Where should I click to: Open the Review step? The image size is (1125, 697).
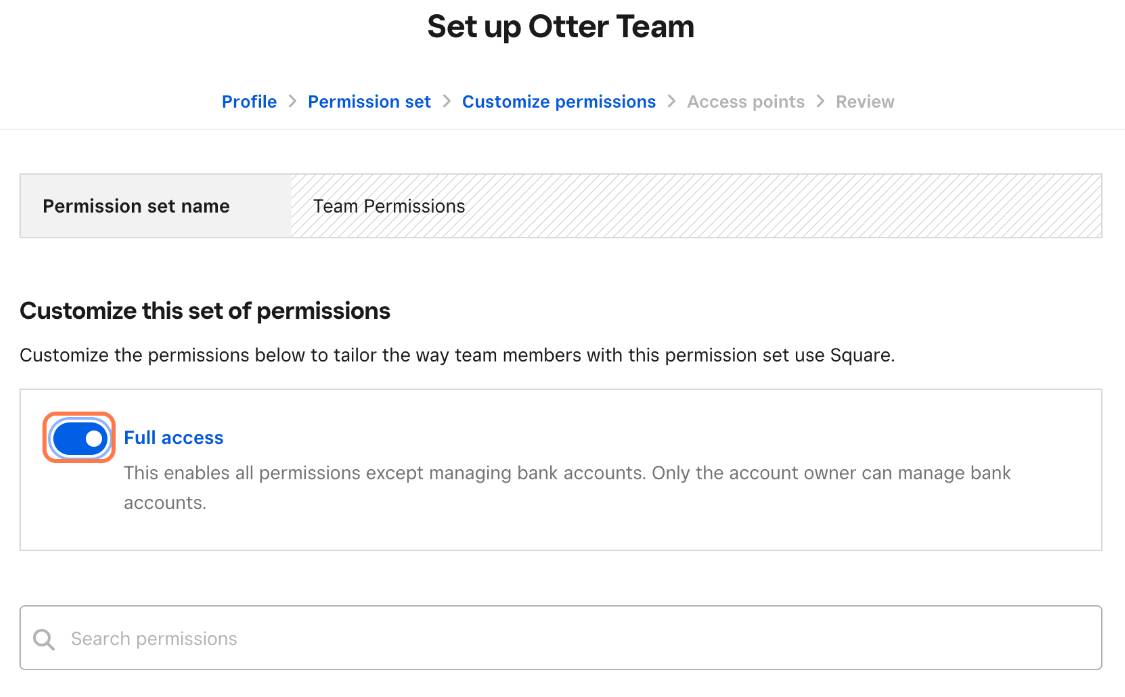pos(865,102)
